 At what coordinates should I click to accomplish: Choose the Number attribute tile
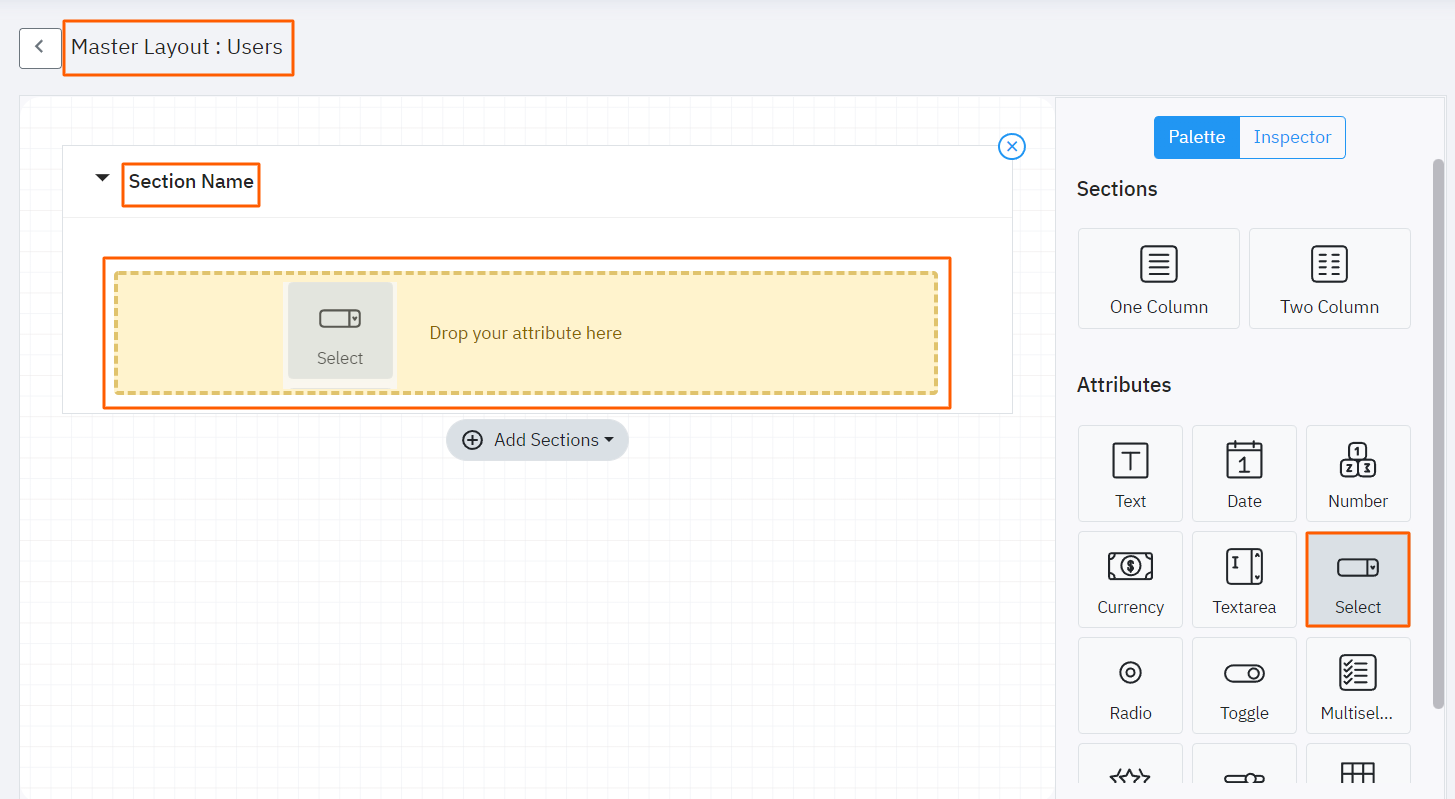[x=1358, y=473]
